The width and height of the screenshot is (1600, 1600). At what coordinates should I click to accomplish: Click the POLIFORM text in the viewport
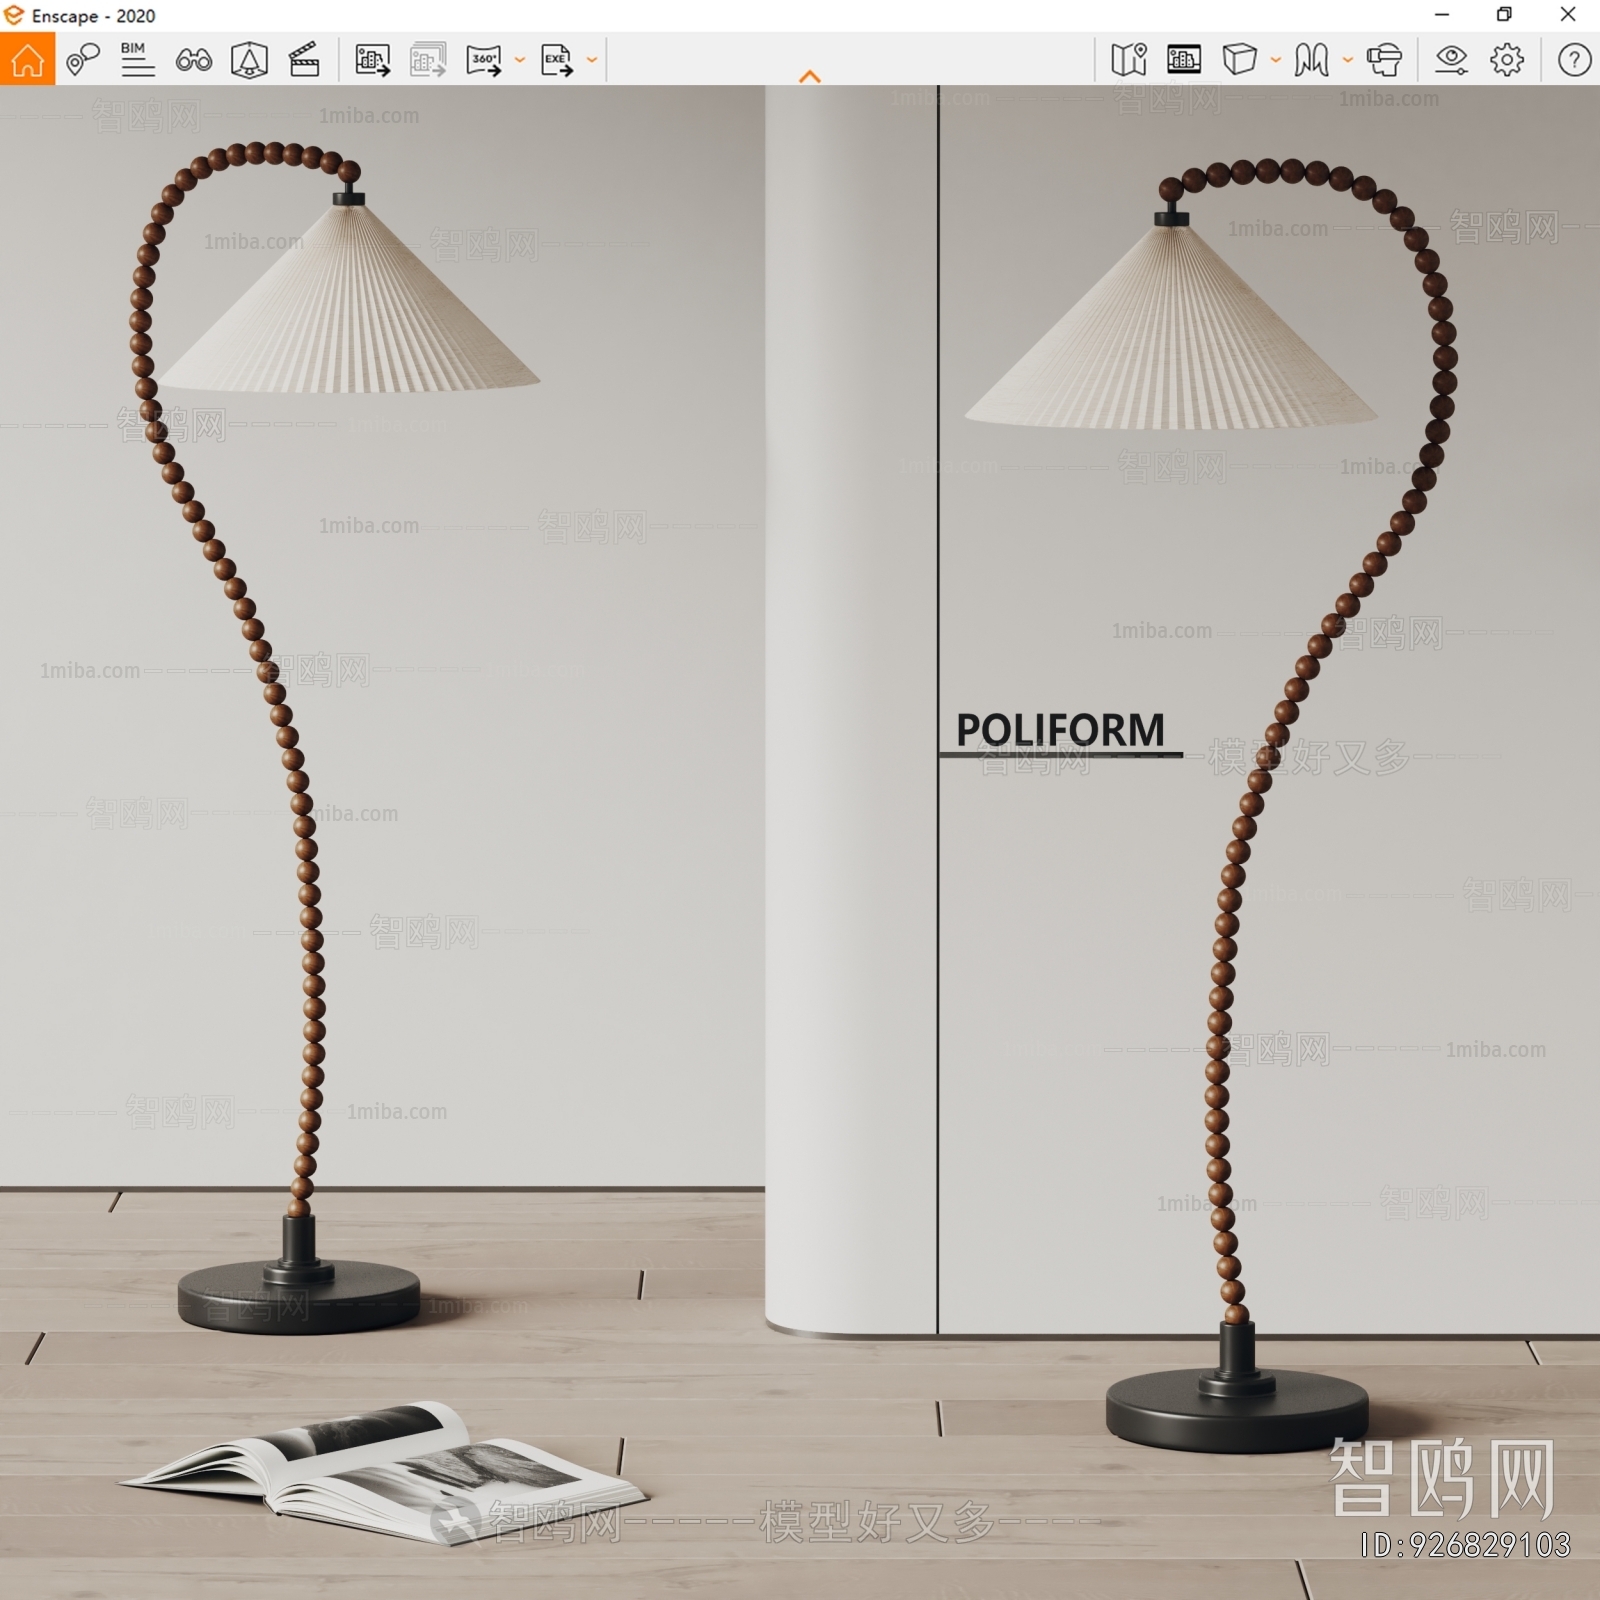(x=1060, y=730)
